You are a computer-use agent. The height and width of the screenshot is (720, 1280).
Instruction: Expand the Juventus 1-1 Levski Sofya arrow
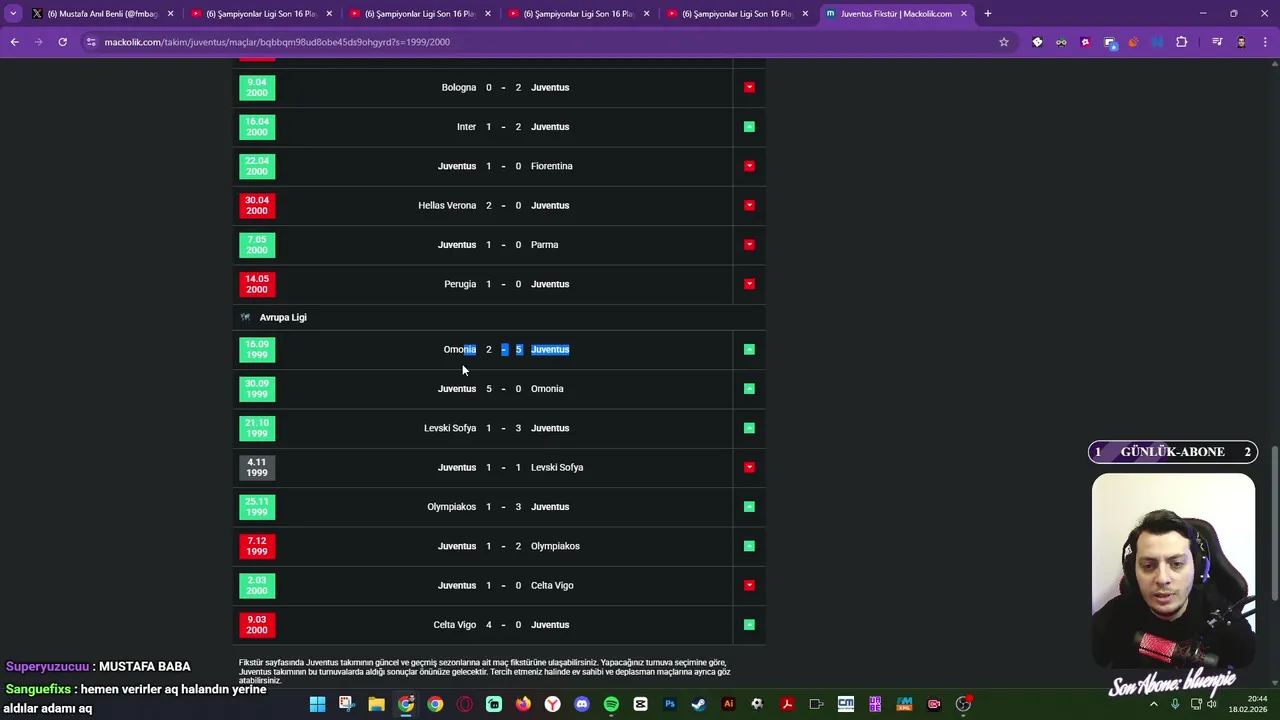(749, 467)
